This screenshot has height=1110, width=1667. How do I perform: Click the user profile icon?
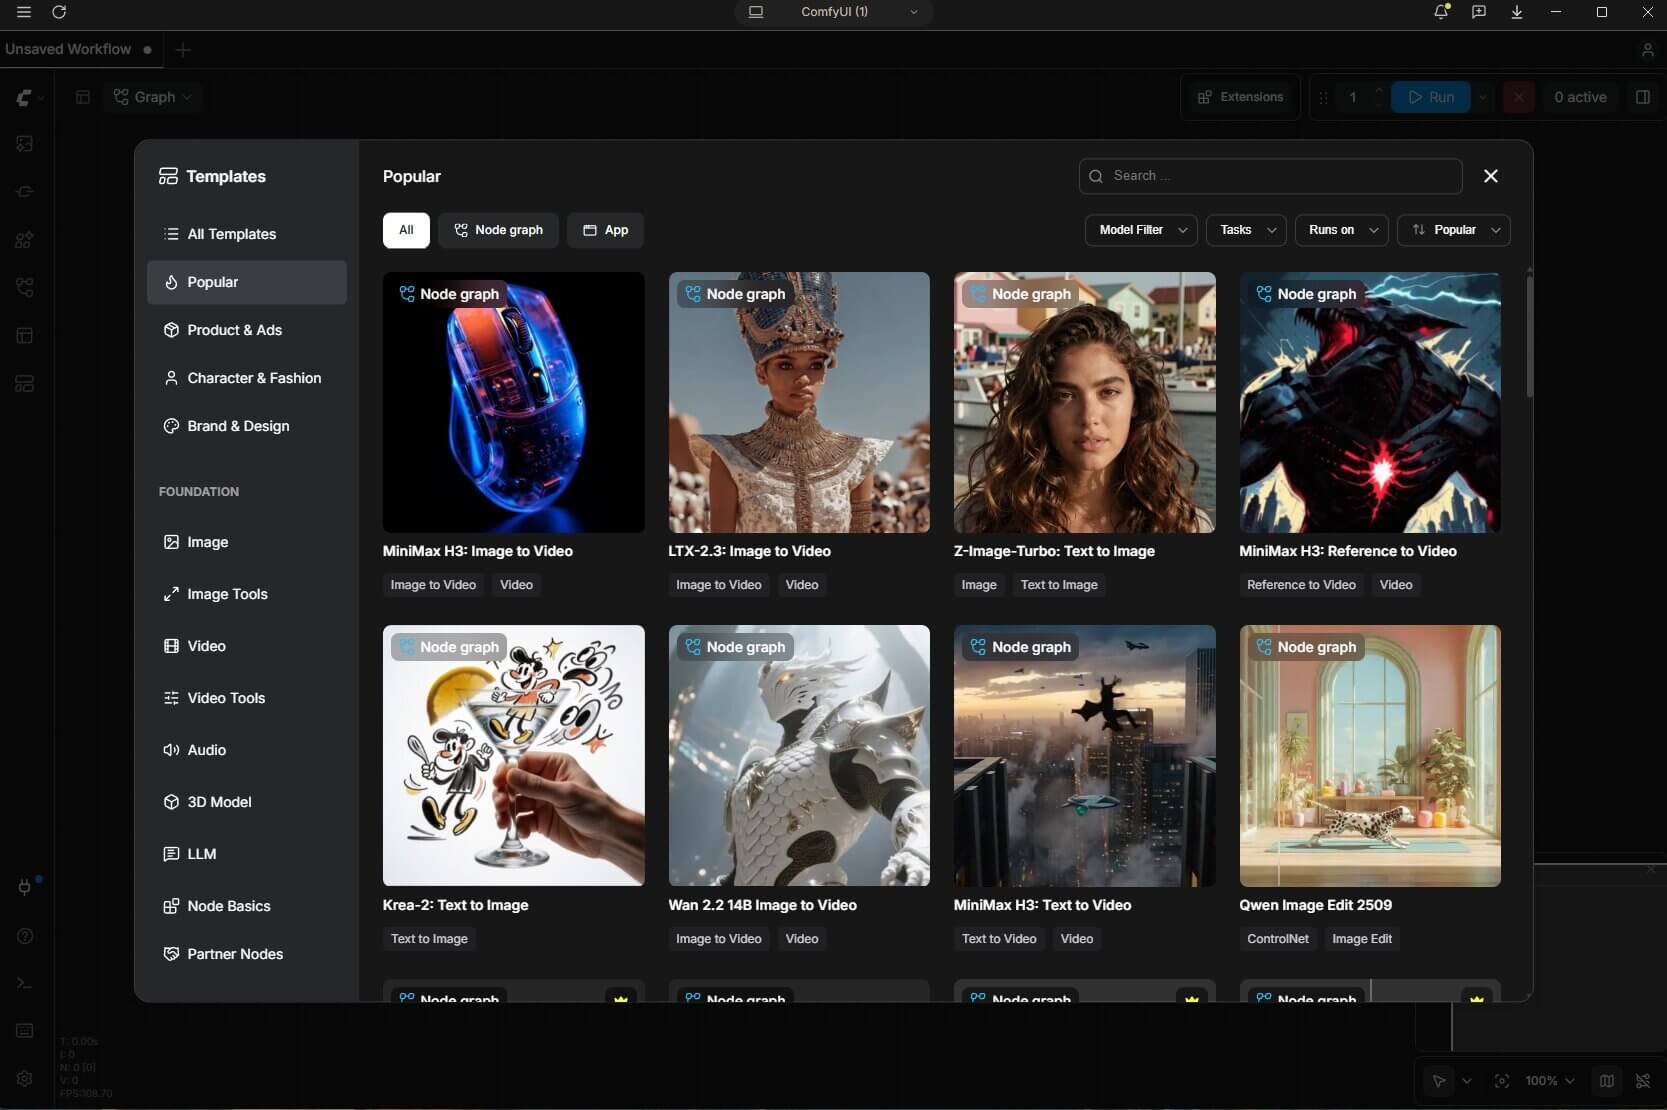pyautogui.click(x=1648, y=49)
